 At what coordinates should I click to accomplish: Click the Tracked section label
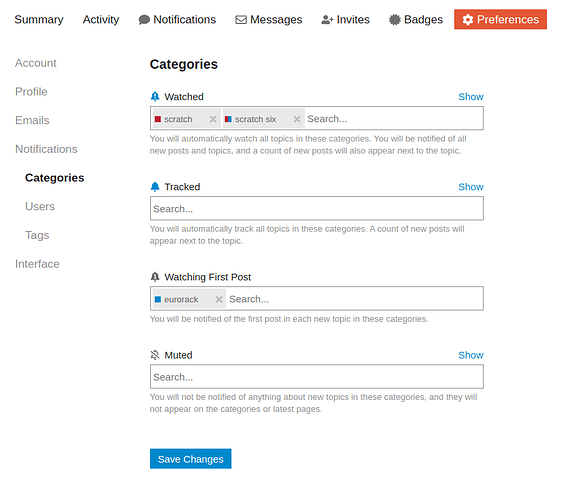182,187
